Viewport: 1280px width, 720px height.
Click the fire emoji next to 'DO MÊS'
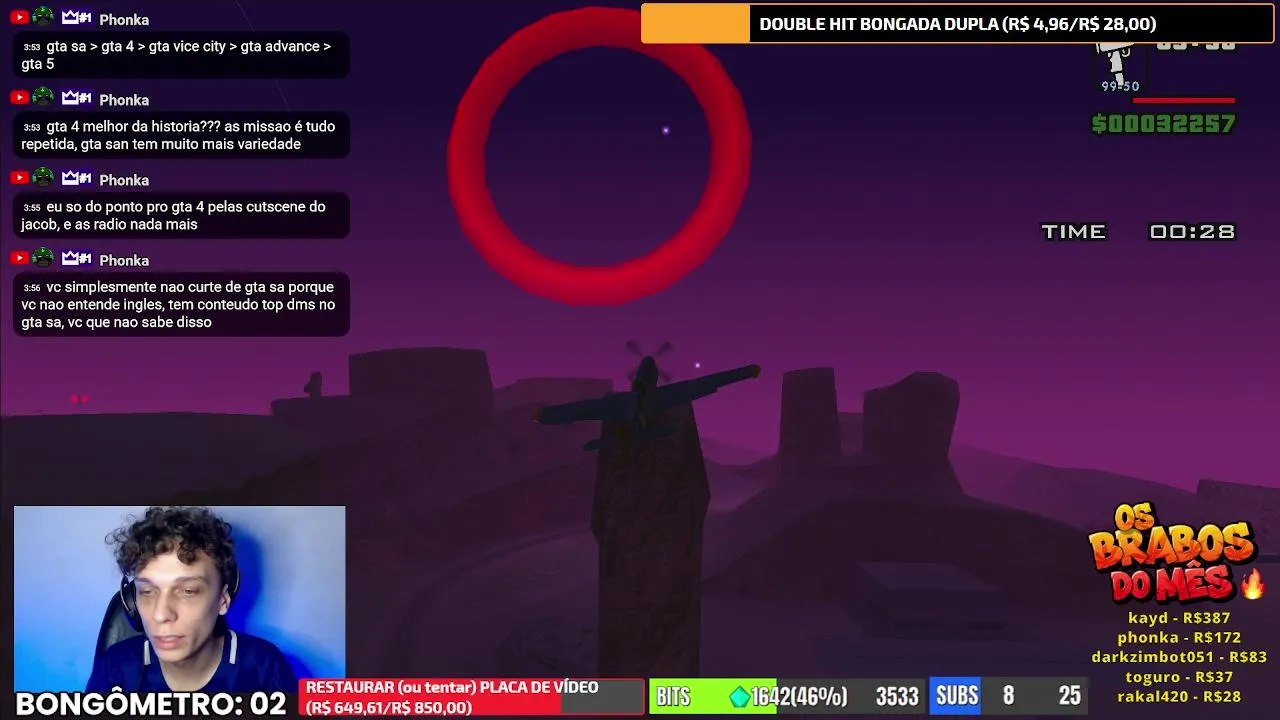click(x=1251, y=582)
